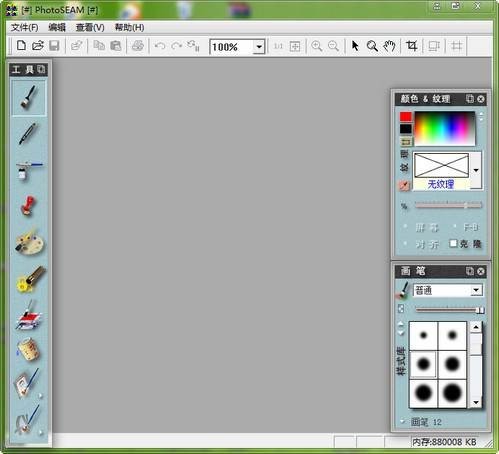The image size is (499, 454).
Task: Select the pen tool in tools panel
Action: point(28,134)
